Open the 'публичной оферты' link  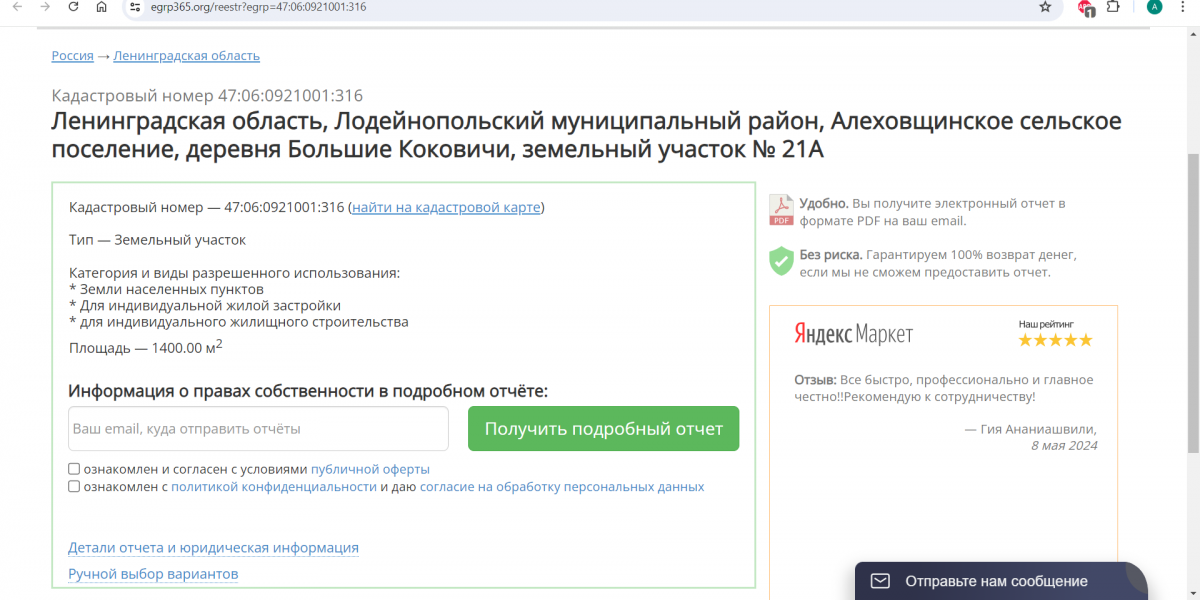[370, 469]
